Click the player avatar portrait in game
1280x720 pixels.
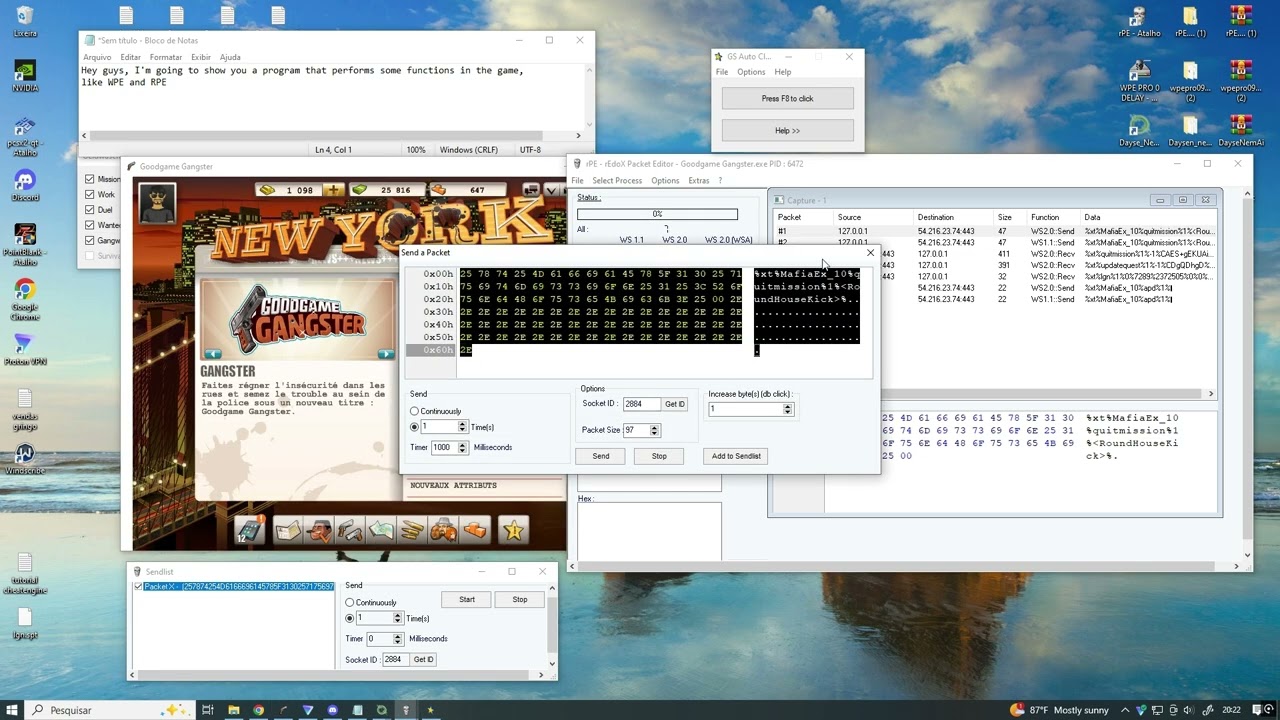[x=157, y=203]
